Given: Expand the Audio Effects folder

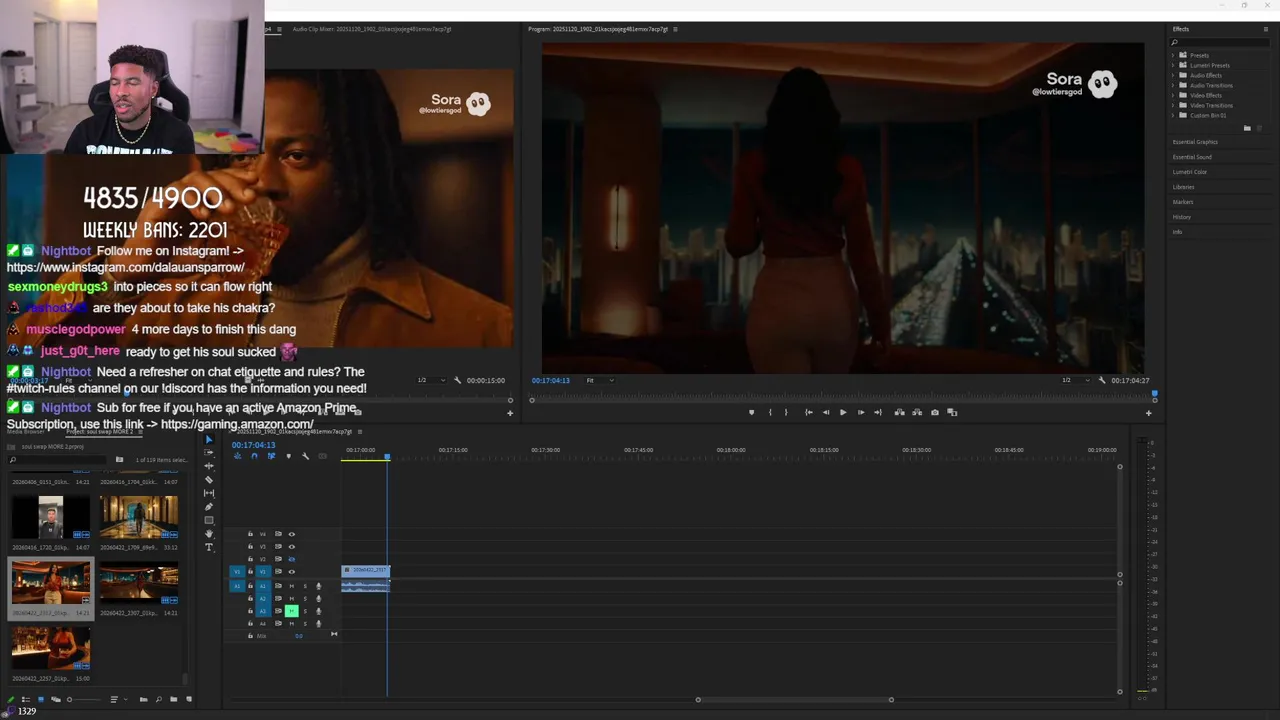Looking at the screenshot, I should 1174,75.
